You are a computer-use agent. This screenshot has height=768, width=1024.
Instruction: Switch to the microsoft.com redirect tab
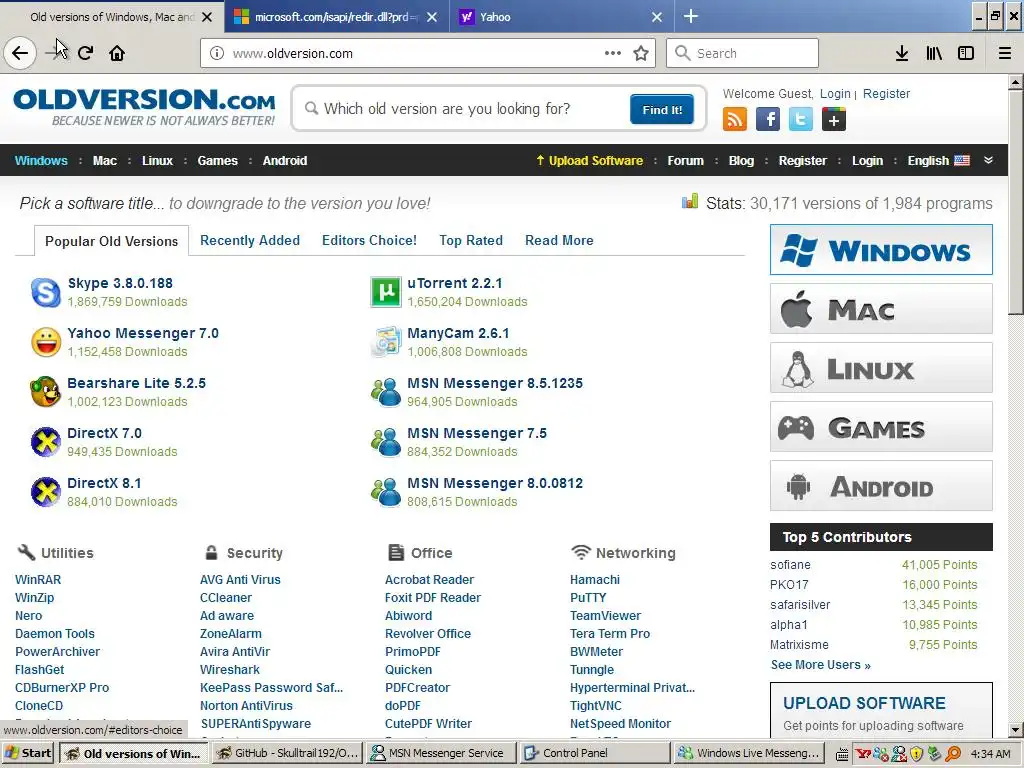click(x=336, y=17)
